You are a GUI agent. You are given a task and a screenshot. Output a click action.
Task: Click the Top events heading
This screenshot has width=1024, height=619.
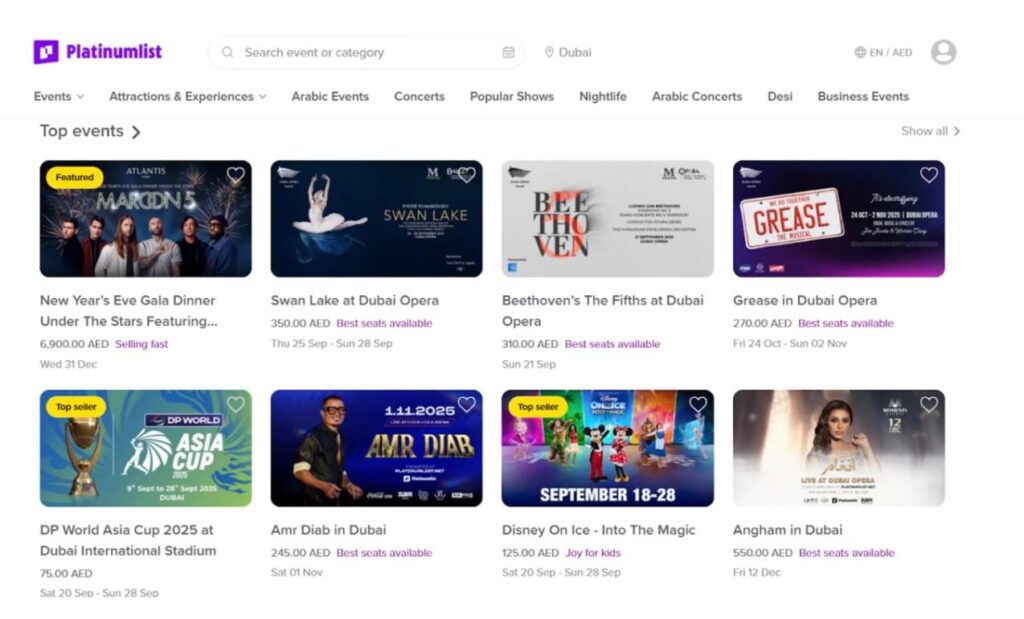point(82,131)
